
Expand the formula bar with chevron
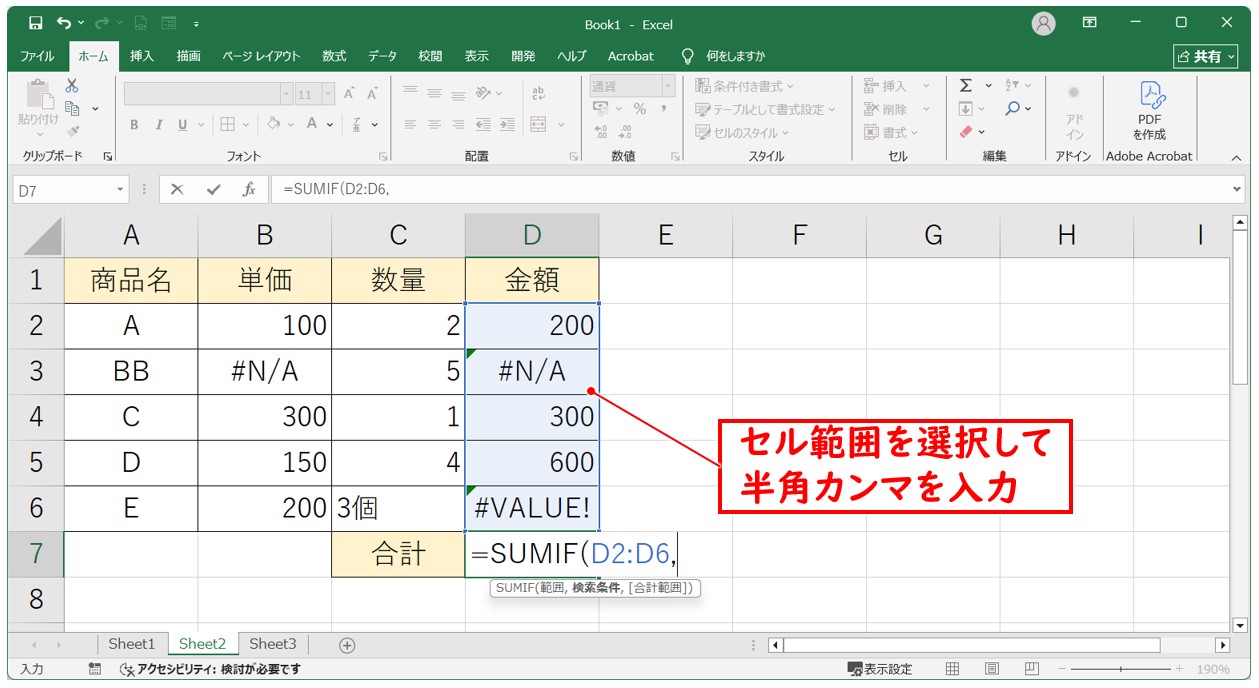1238,189
